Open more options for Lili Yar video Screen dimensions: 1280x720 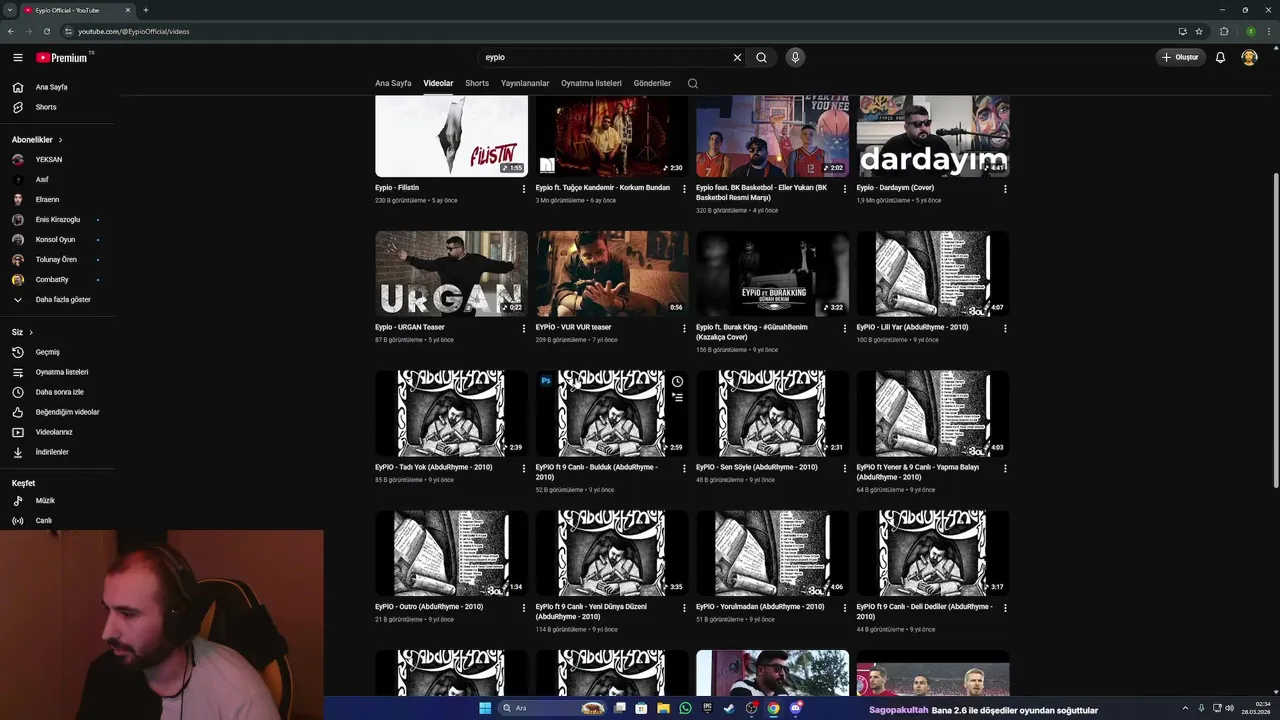pos(1005,328)
